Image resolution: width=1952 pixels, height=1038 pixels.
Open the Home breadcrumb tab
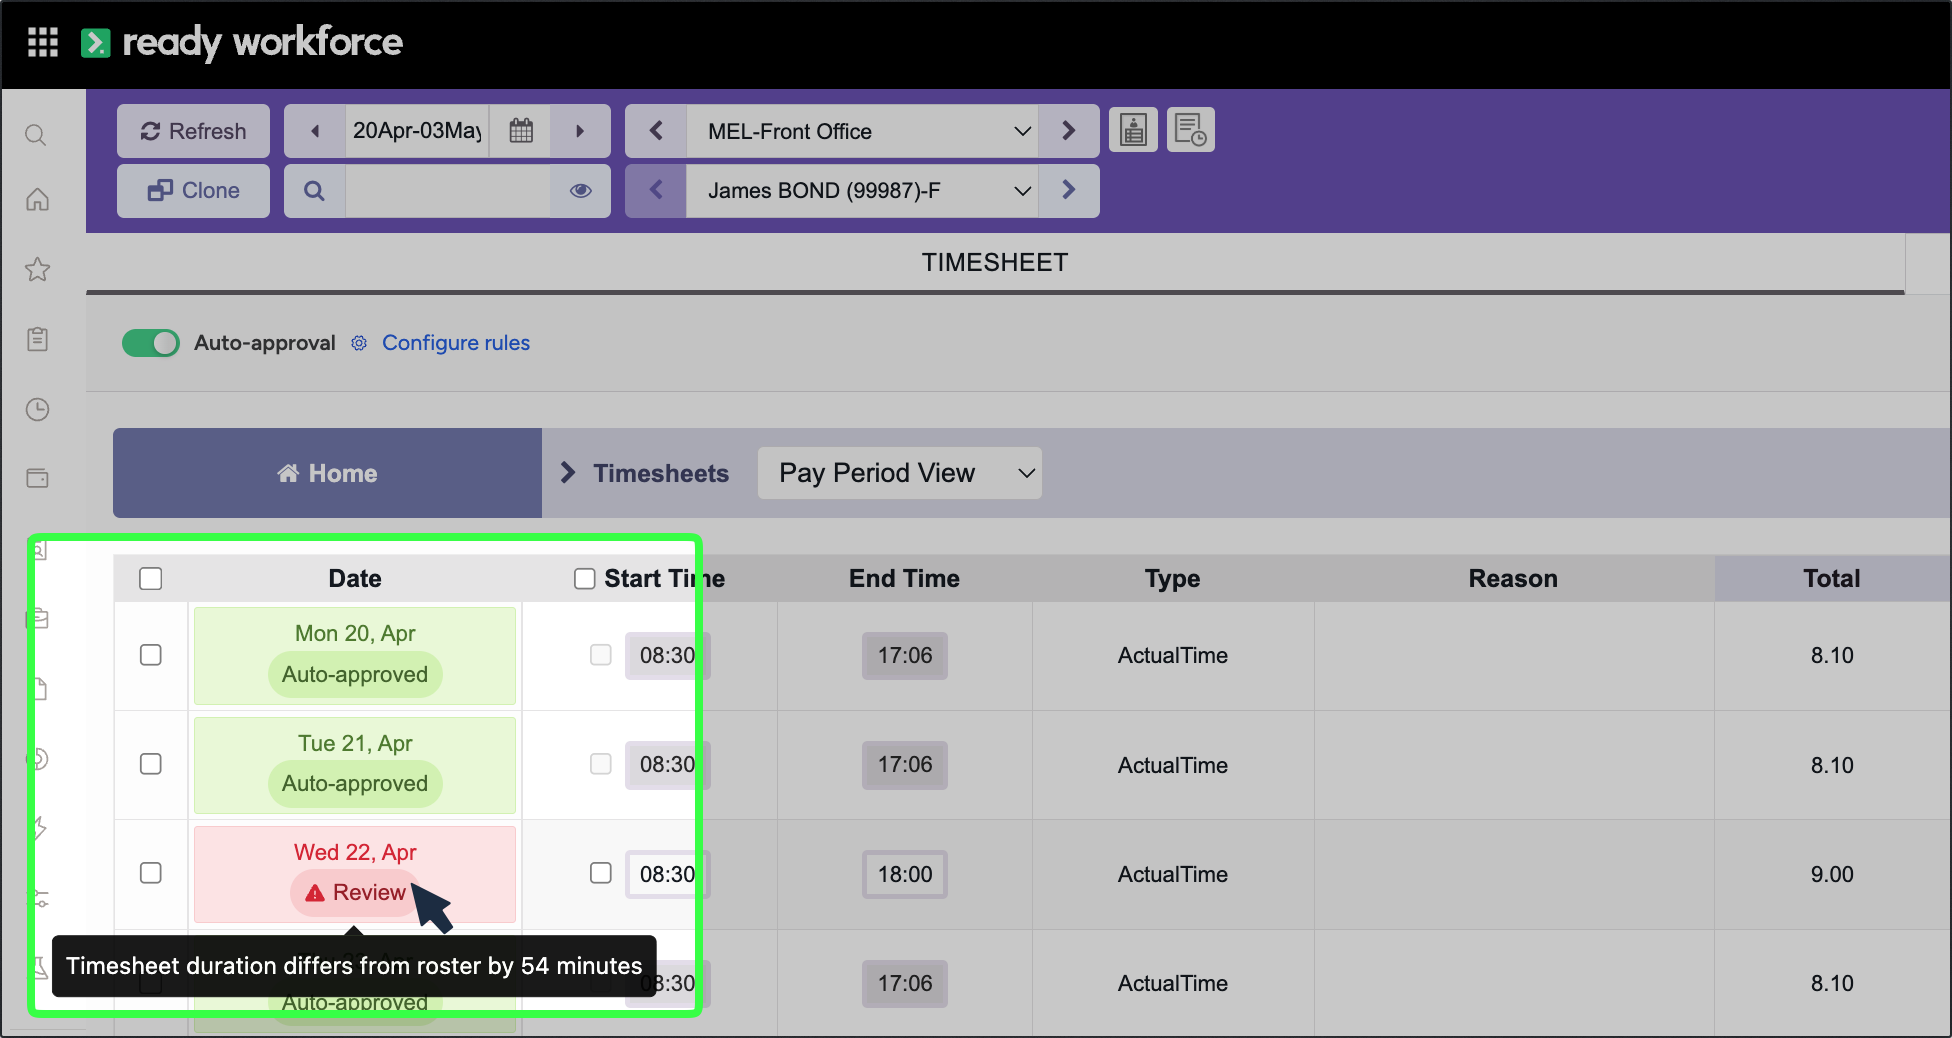click(x=328, y=473)
